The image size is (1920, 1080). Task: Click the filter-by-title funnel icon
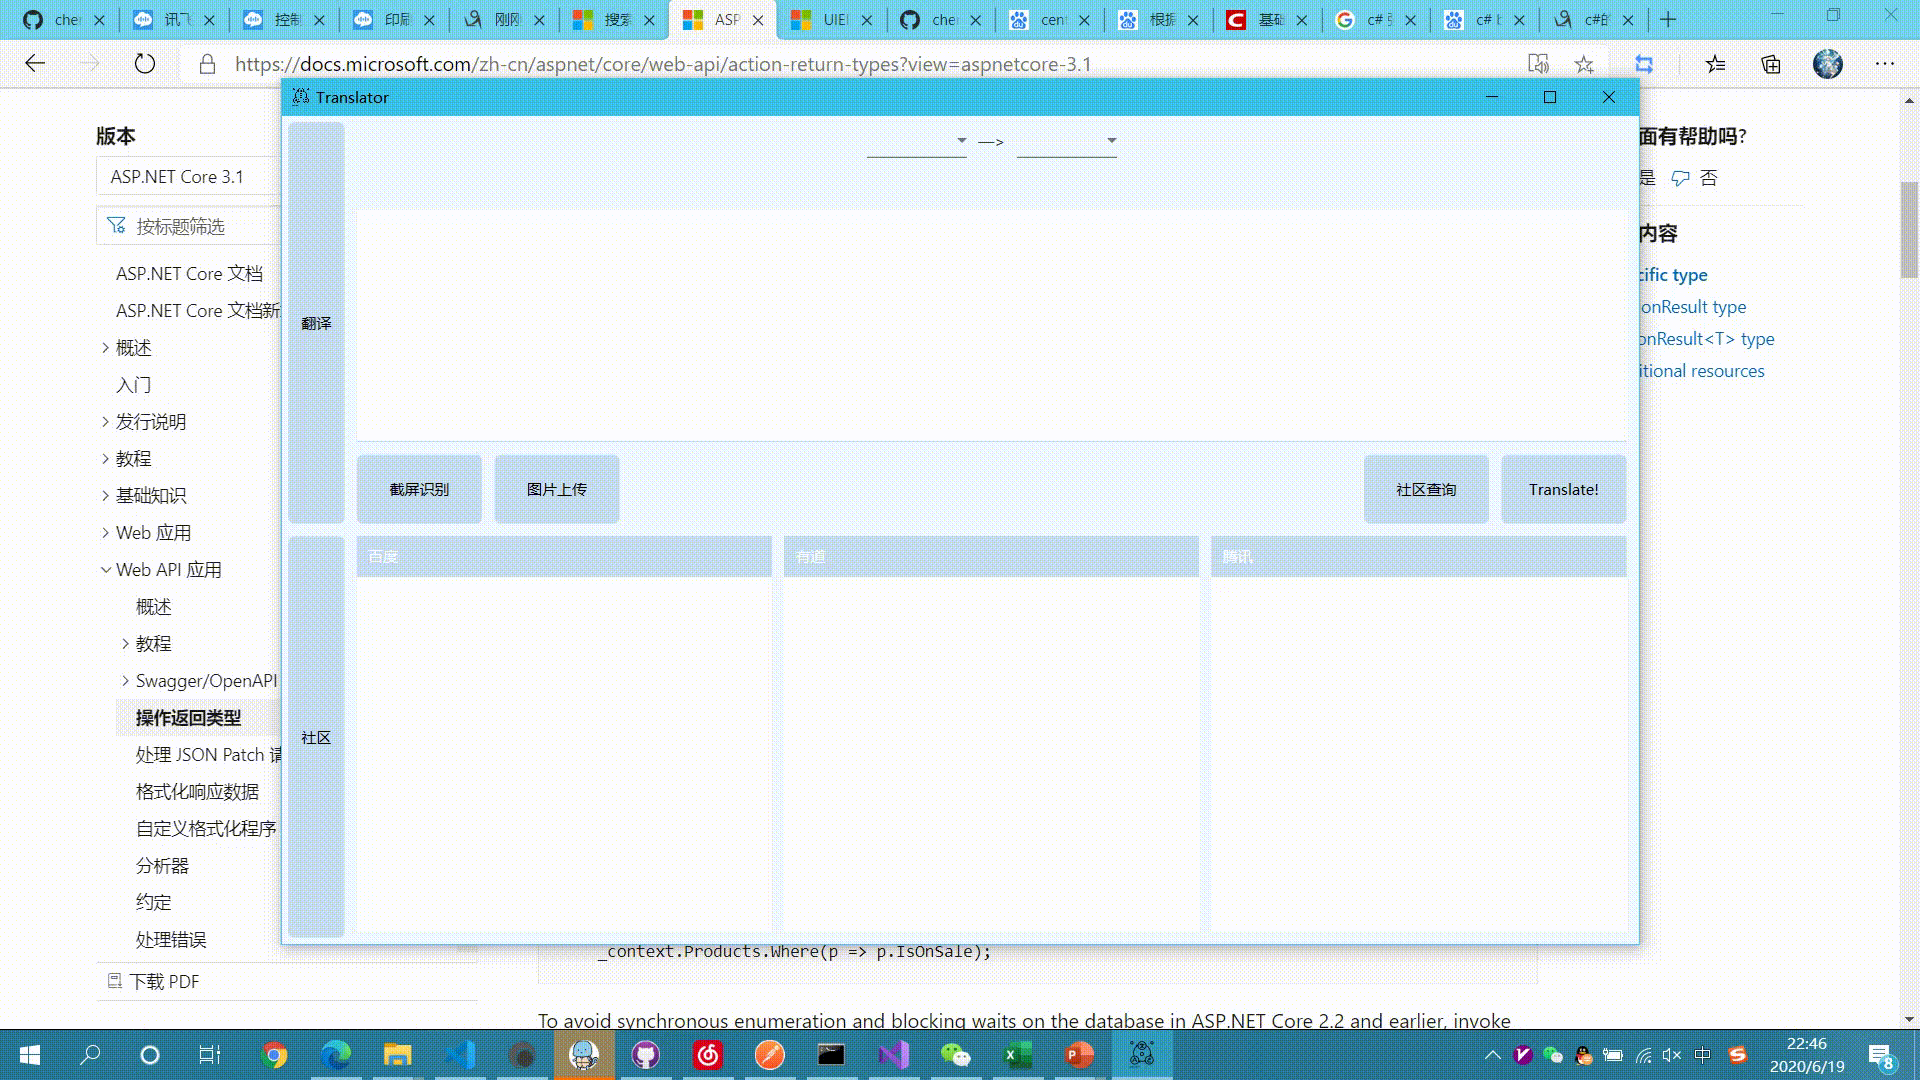pos(117,226)
